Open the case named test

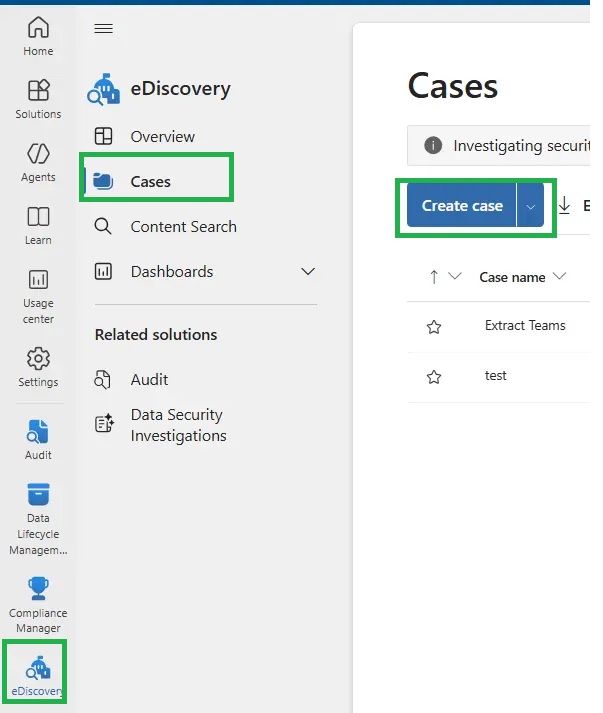pos(495,376)
